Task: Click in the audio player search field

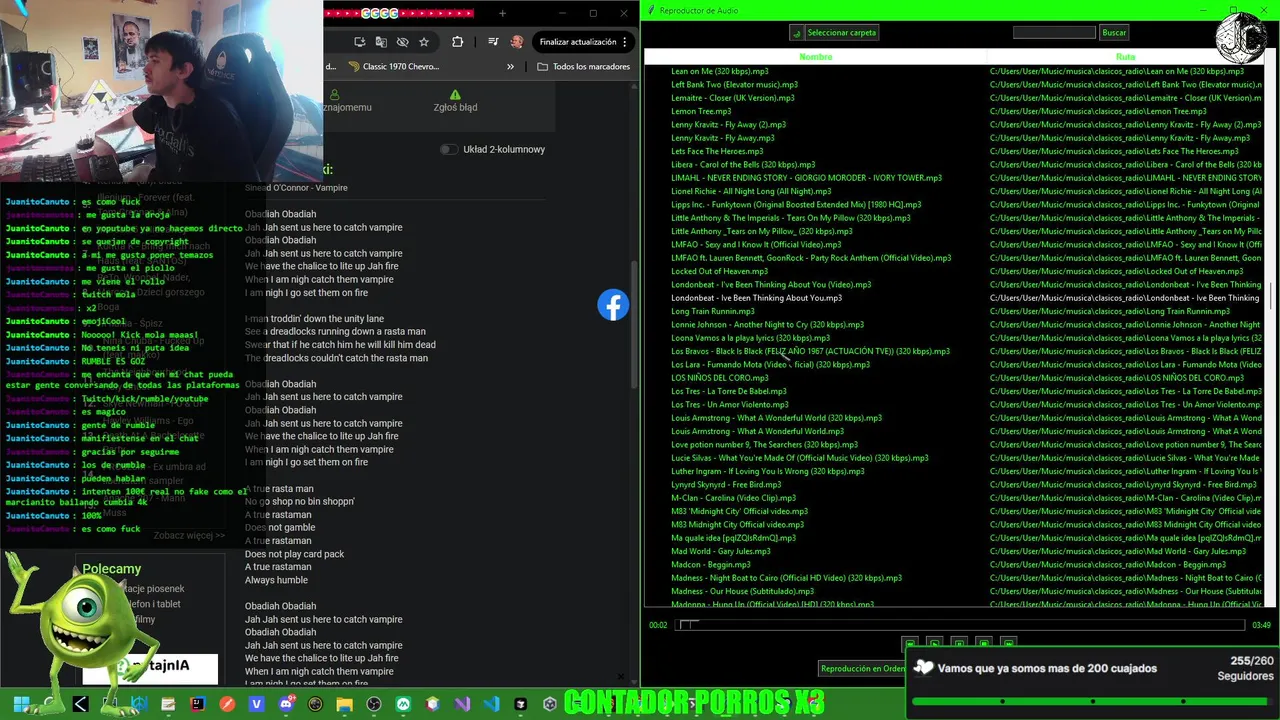Action: (x=1054, y=33)
